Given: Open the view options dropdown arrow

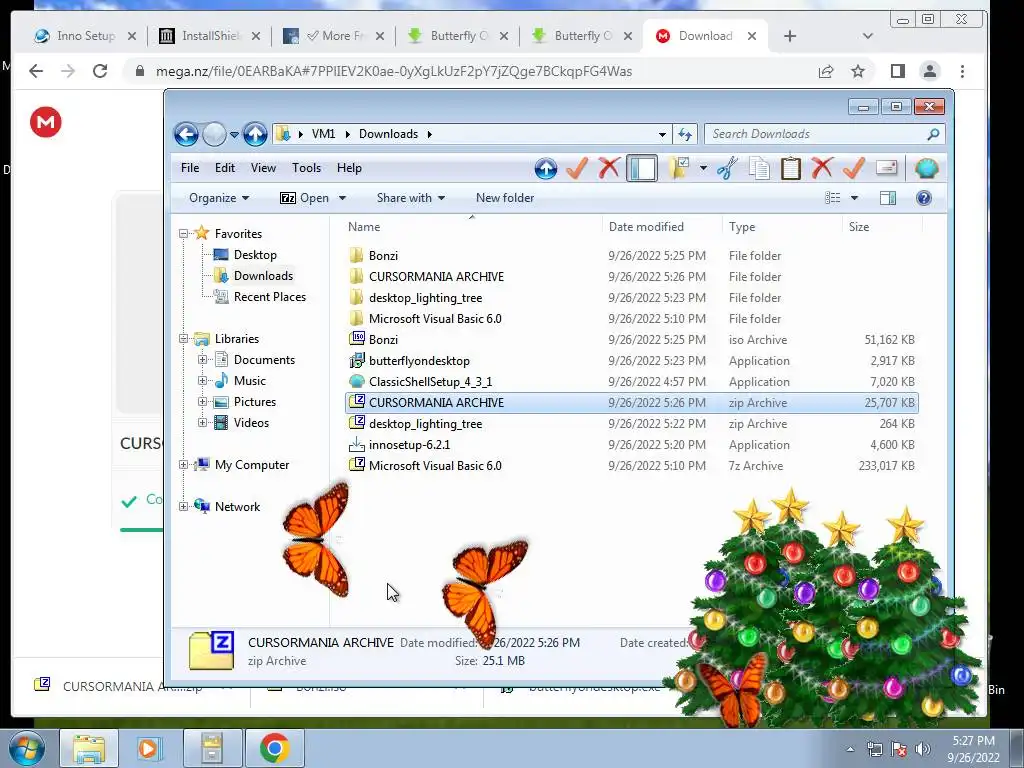Looking at the screenshot, I should [854, 198].
